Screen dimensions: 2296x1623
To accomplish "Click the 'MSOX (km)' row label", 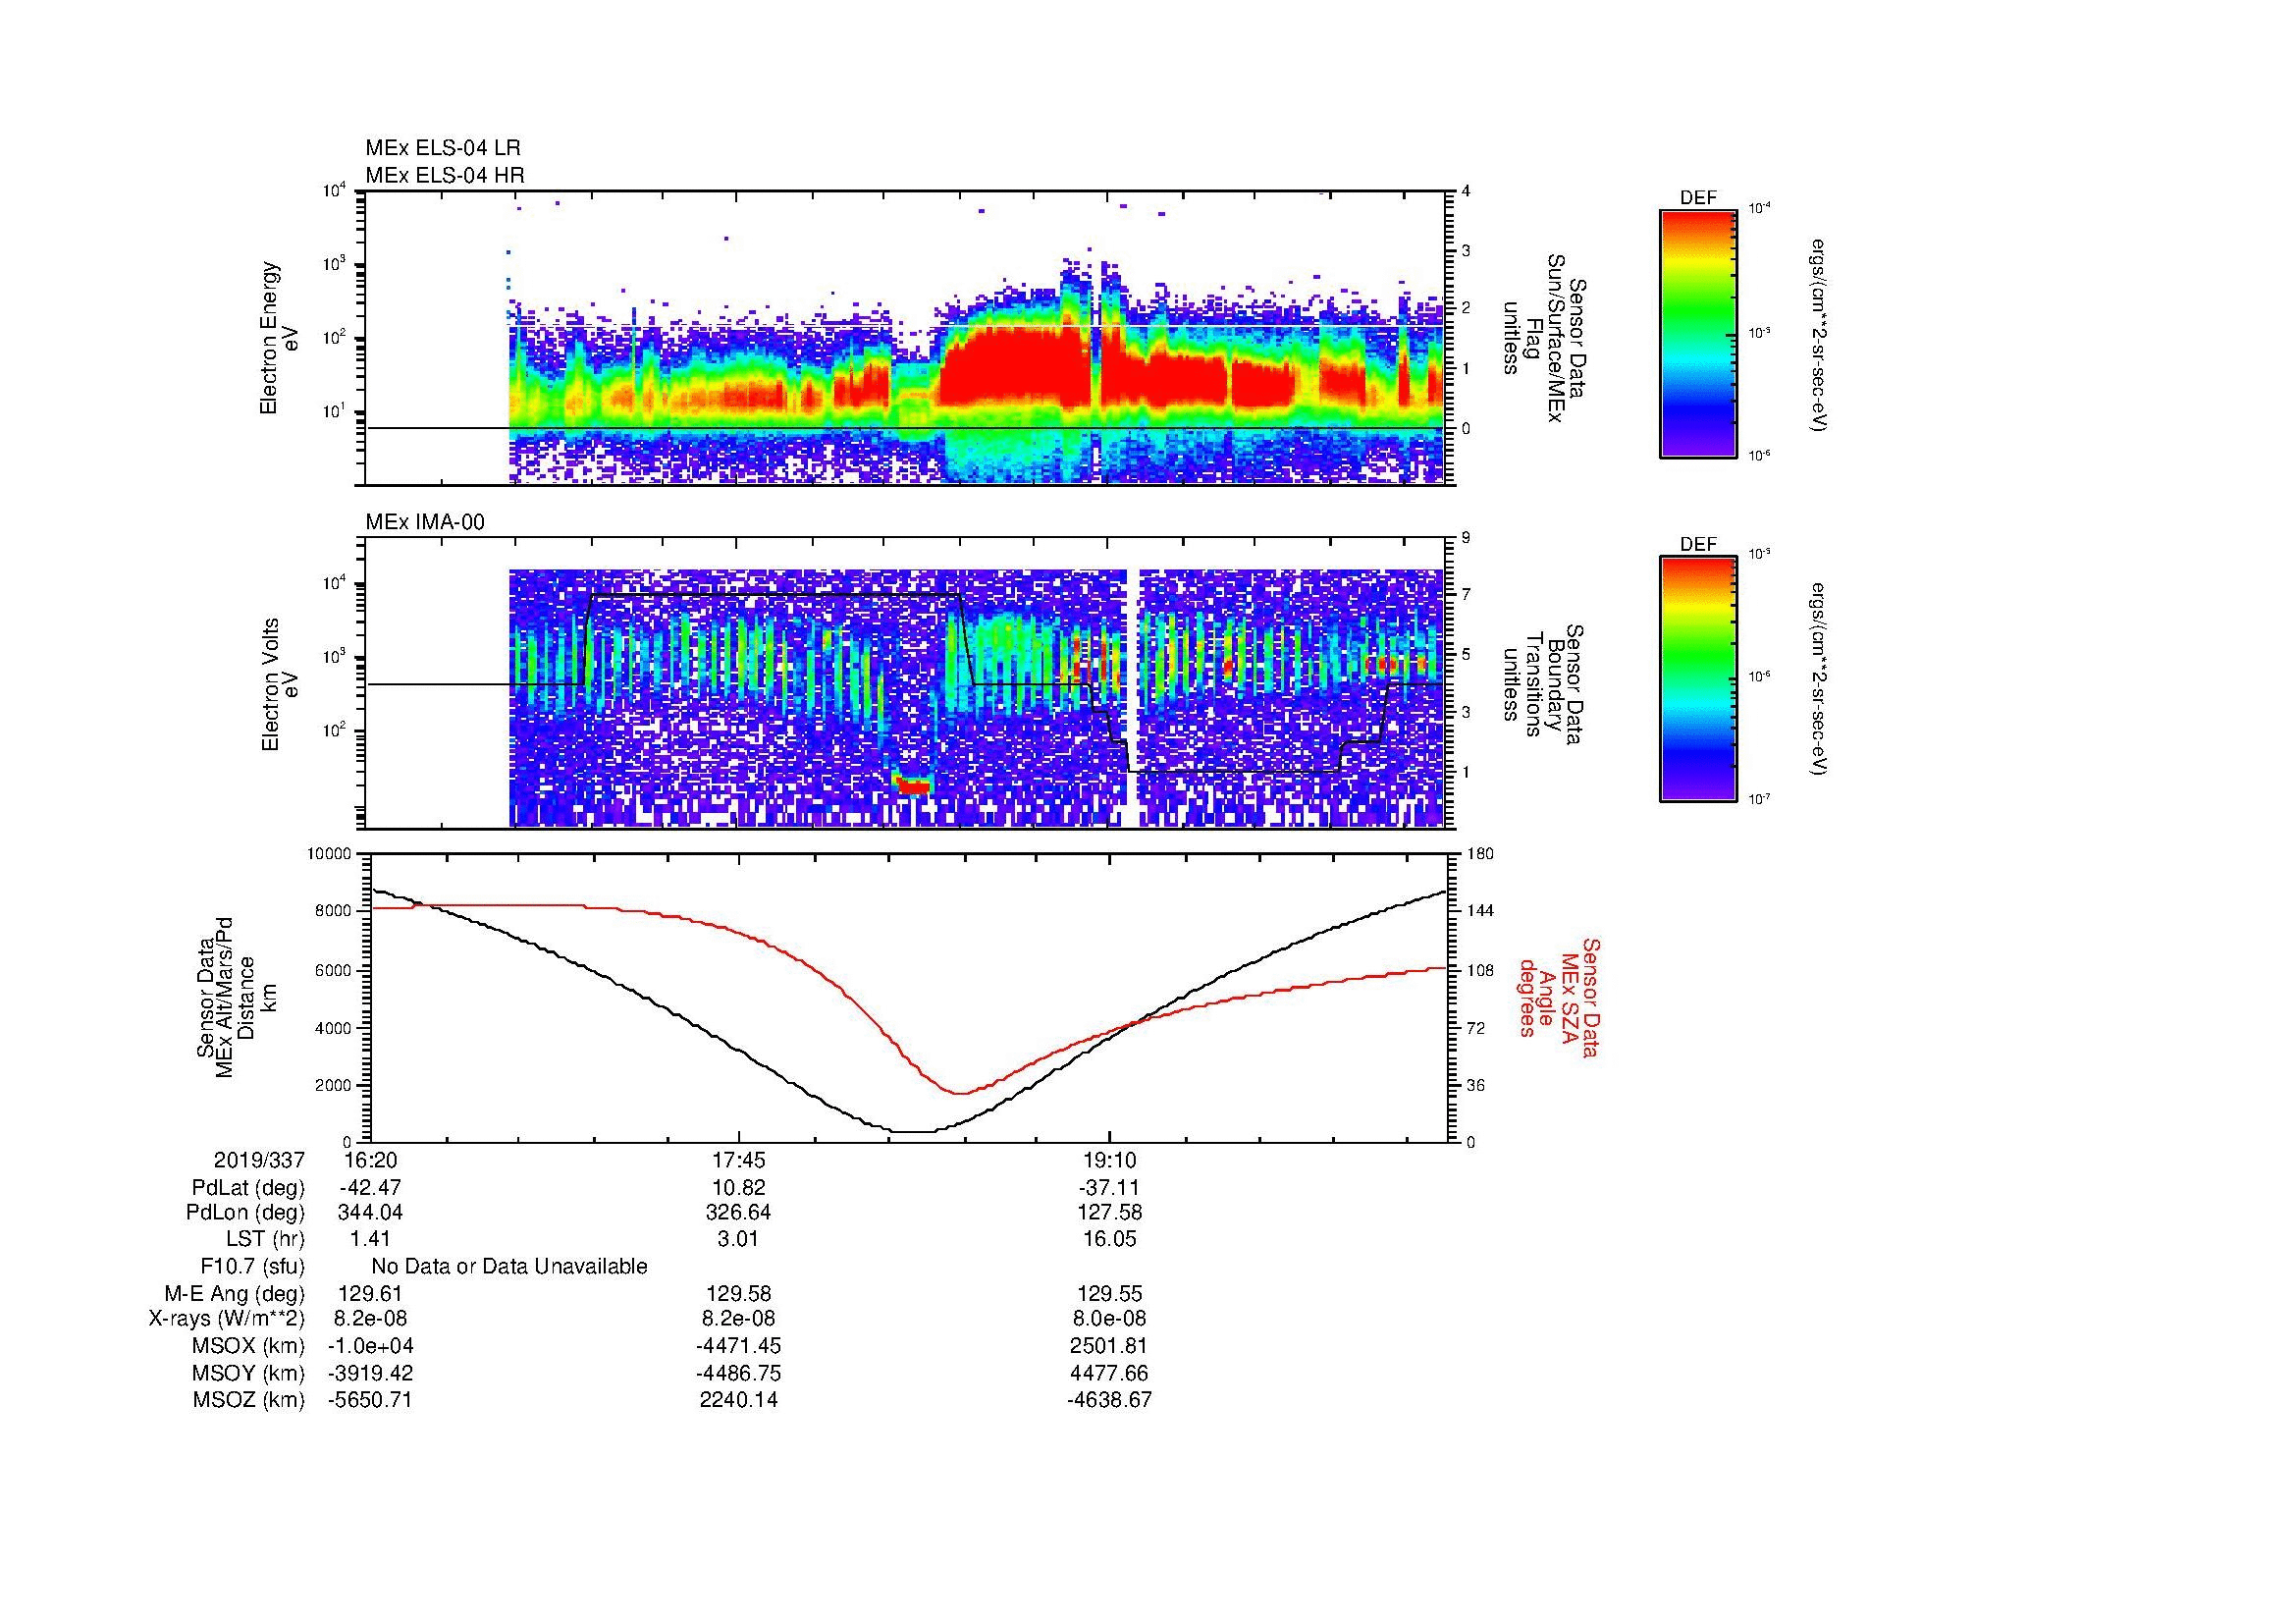I will point(248,1346).
